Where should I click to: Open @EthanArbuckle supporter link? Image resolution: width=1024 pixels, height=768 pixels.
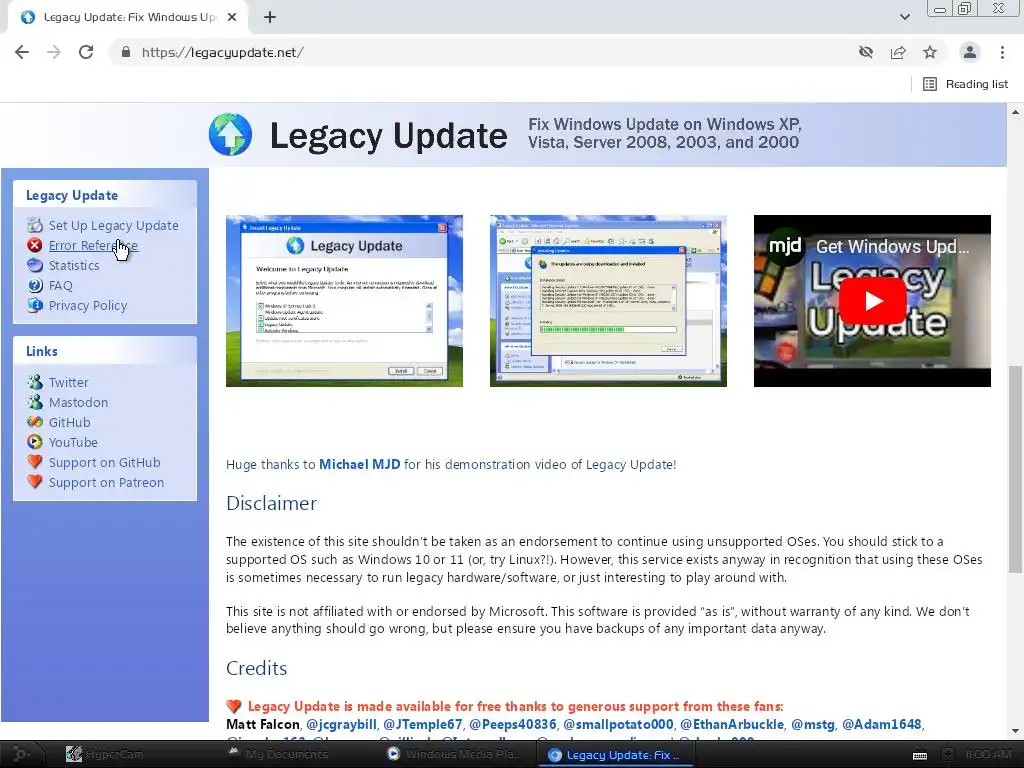coord(732,724)
